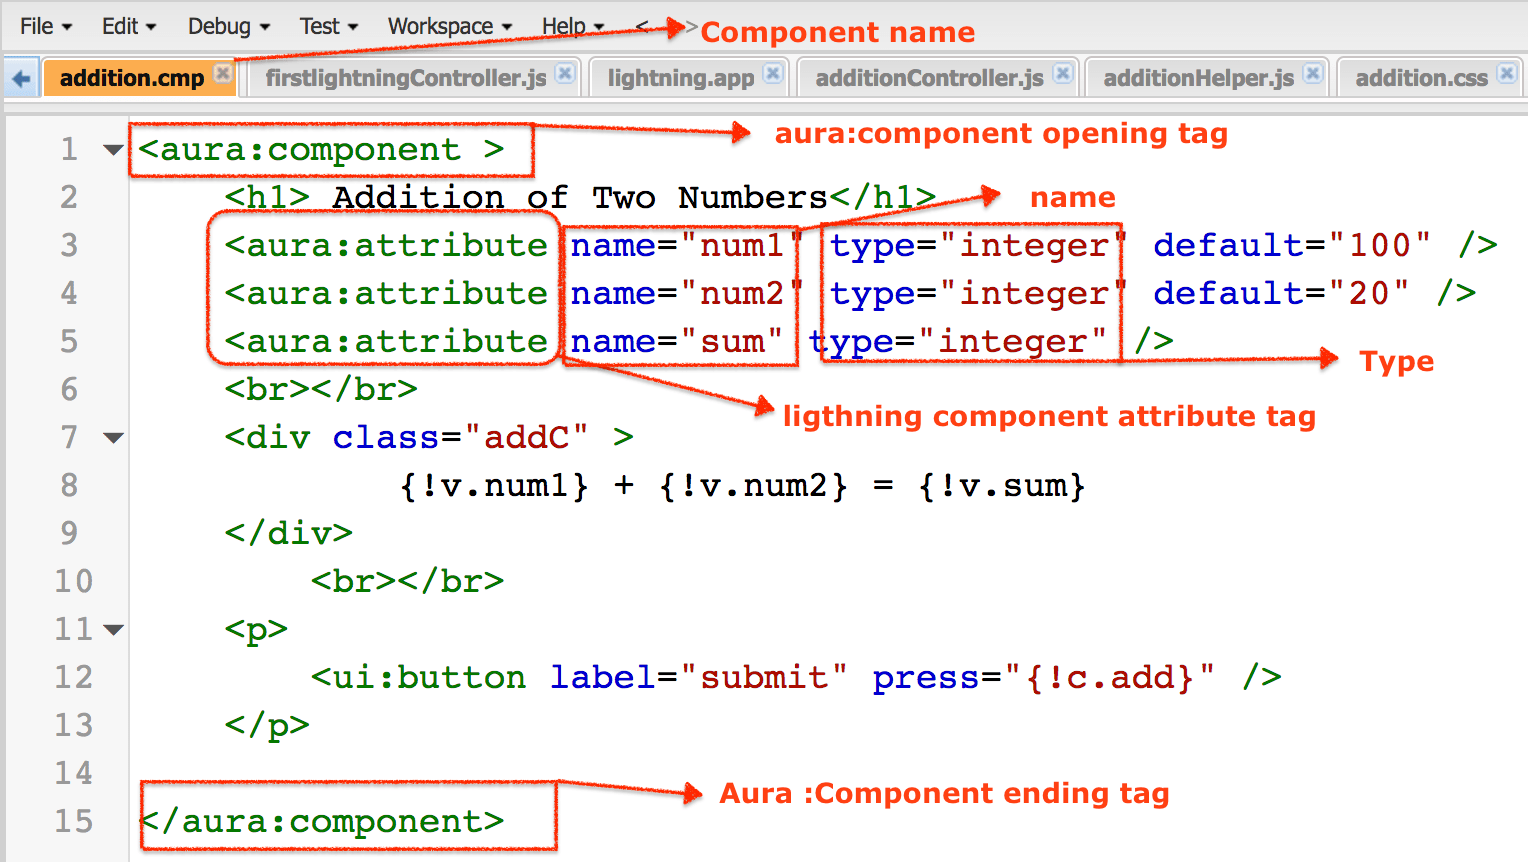Switch to the lightning.app tab
Screen dimensions: 1528x862
click(x=680, y=77)
